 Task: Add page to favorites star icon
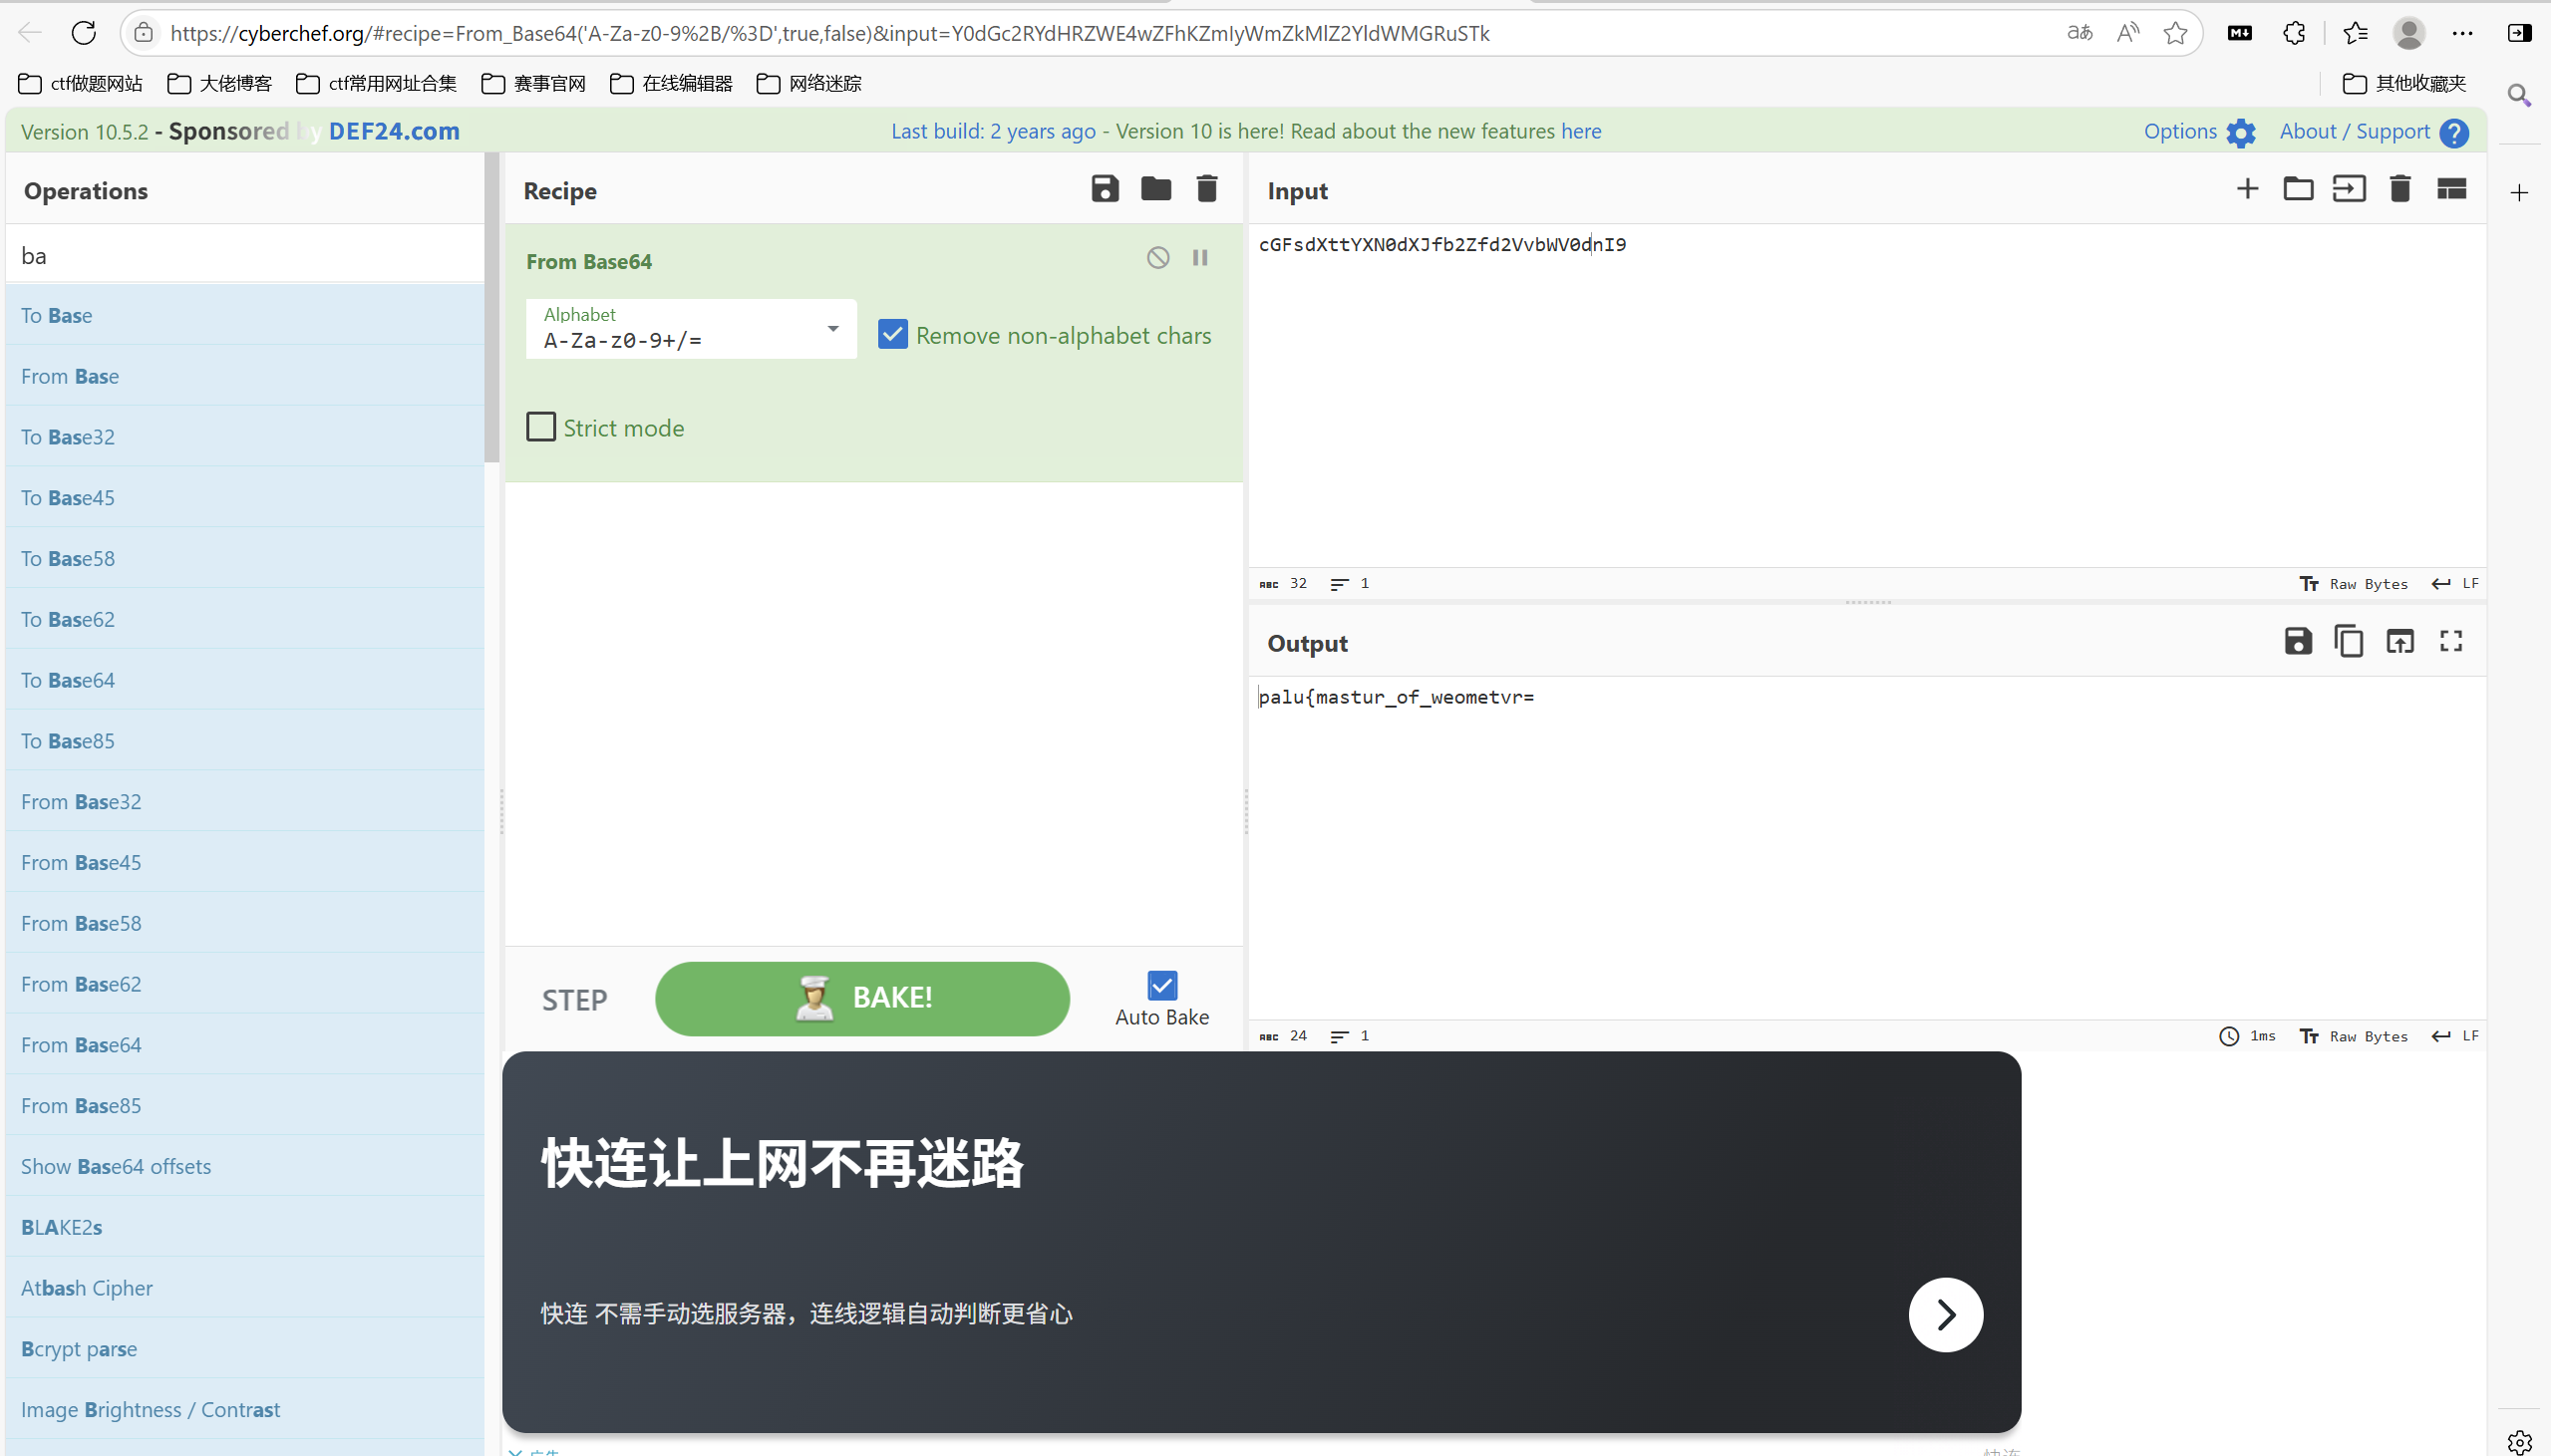pyautogui.click(x=2174, y=33)
